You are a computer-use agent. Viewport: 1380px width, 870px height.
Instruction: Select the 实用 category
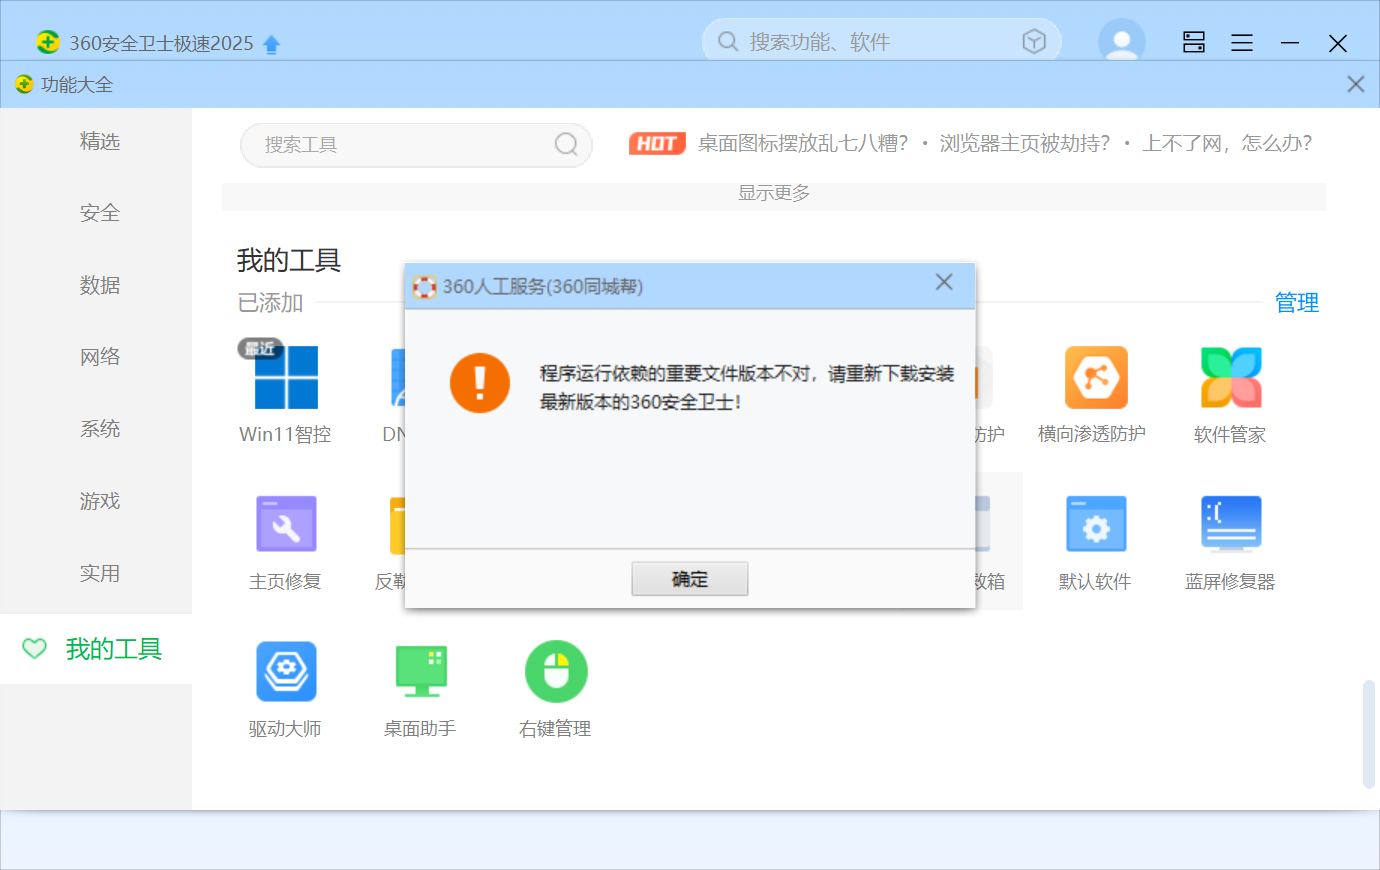click(100, 573)
